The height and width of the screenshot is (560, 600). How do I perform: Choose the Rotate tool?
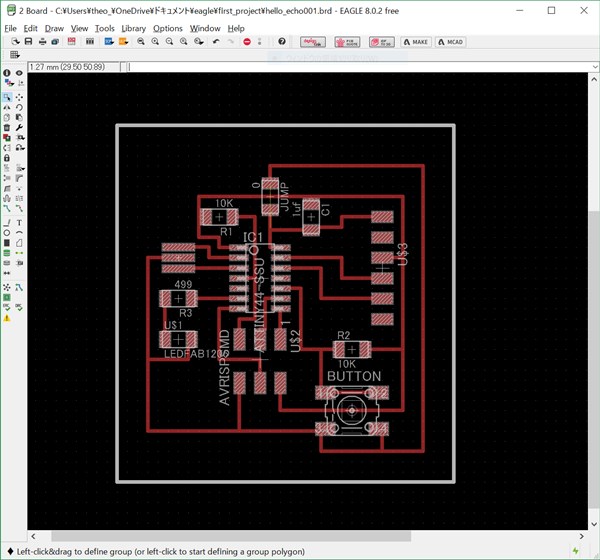19,107
